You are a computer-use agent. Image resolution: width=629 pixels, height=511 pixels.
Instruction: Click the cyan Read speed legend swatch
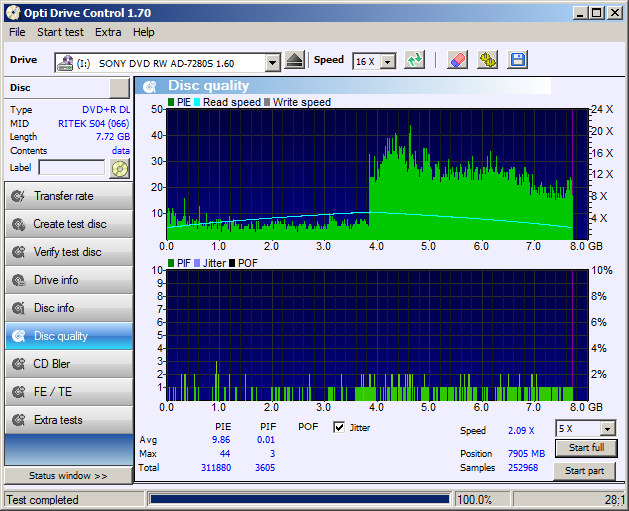197,102
